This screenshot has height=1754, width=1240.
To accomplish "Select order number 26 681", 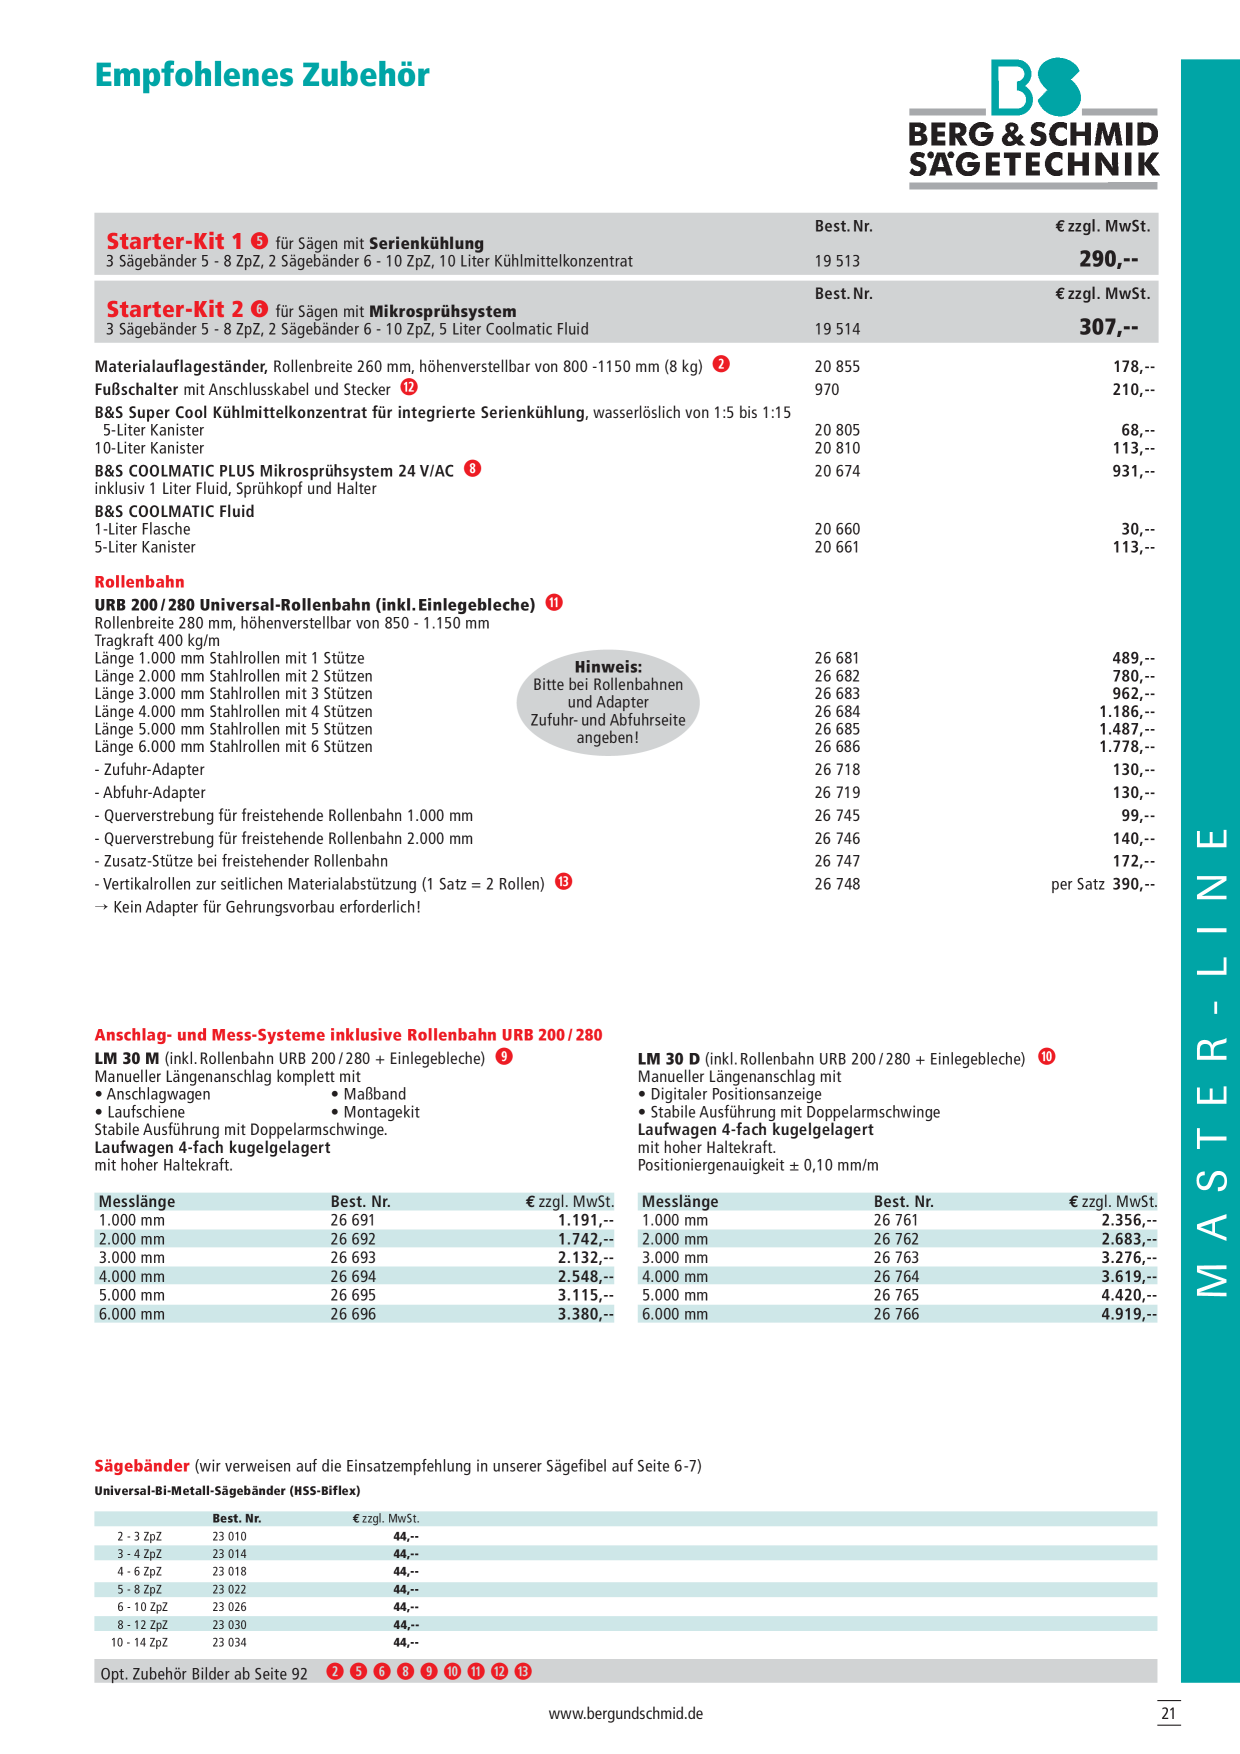I will click(x=837, y=658).
